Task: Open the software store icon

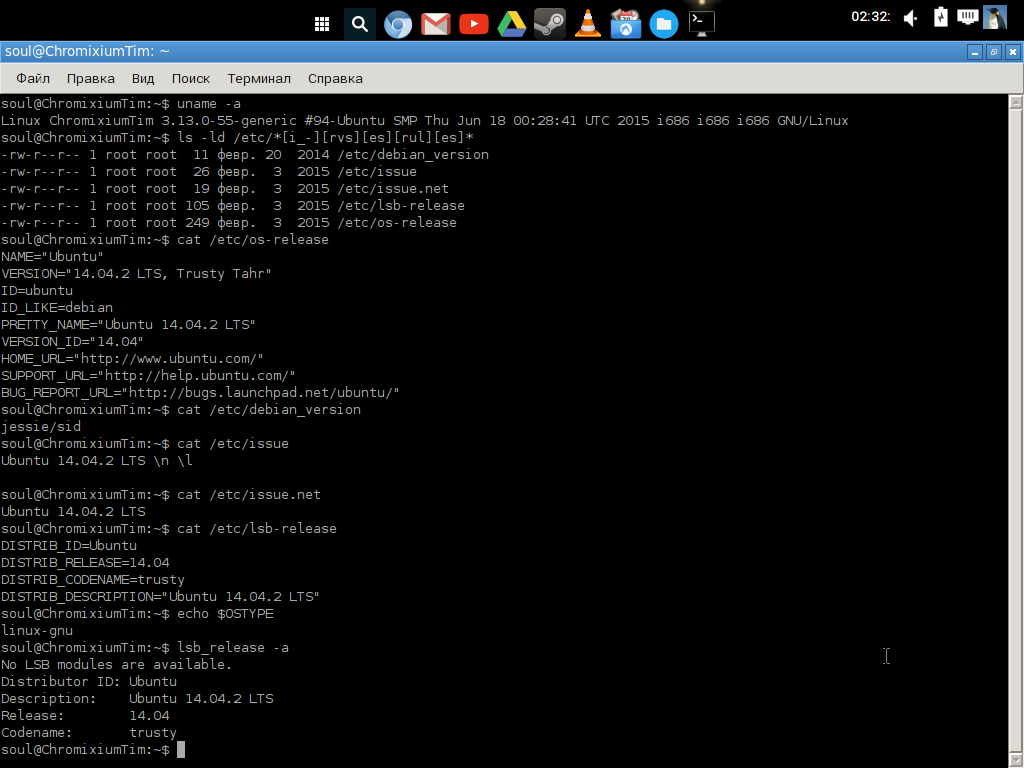Action: point(626,24)
